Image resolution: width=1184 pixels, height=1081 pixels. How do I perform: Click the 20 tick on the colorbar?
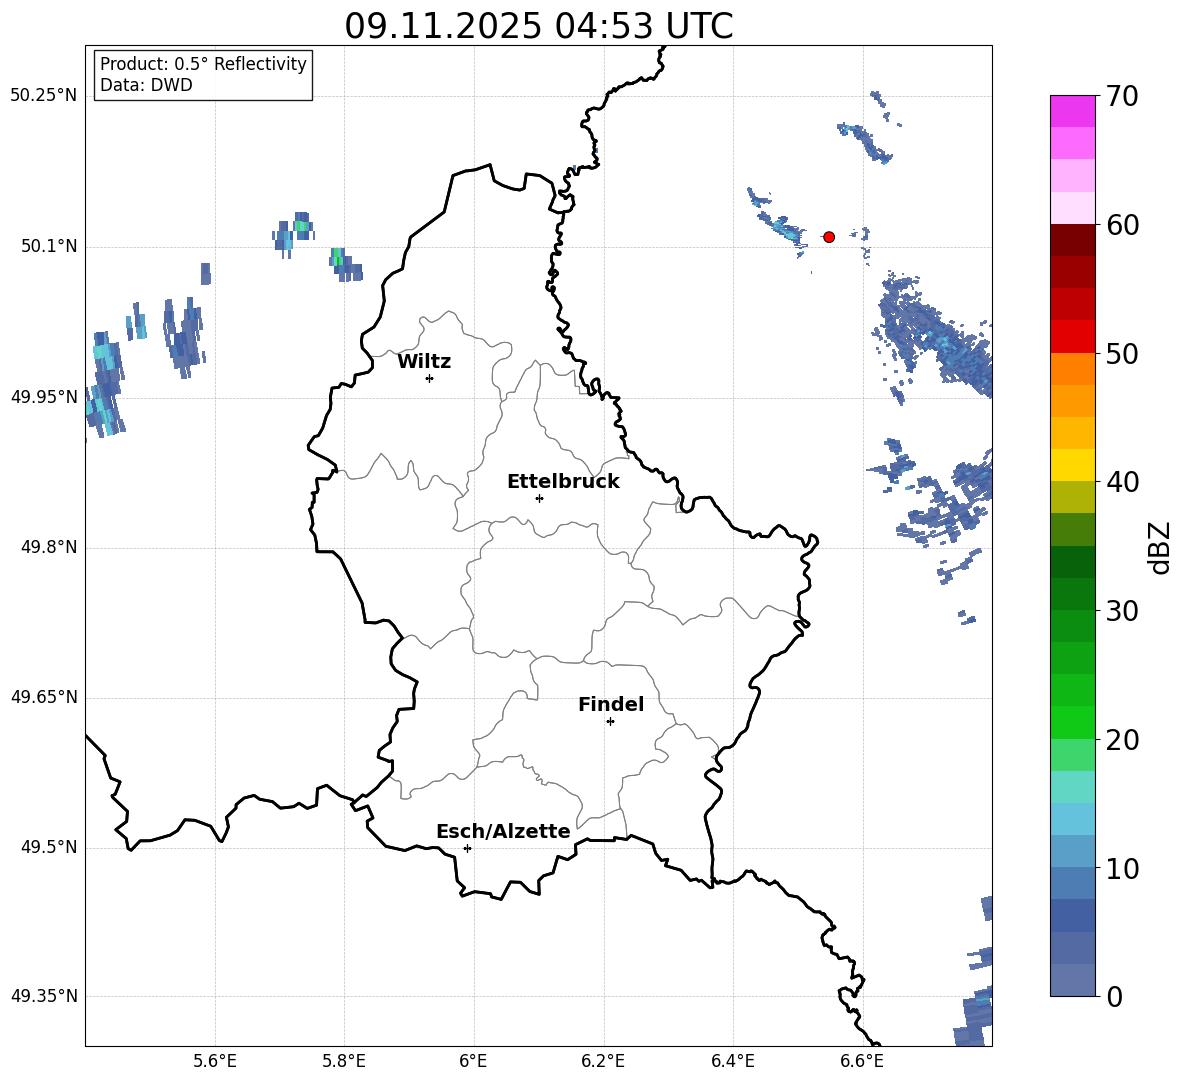pos(1122,740)
